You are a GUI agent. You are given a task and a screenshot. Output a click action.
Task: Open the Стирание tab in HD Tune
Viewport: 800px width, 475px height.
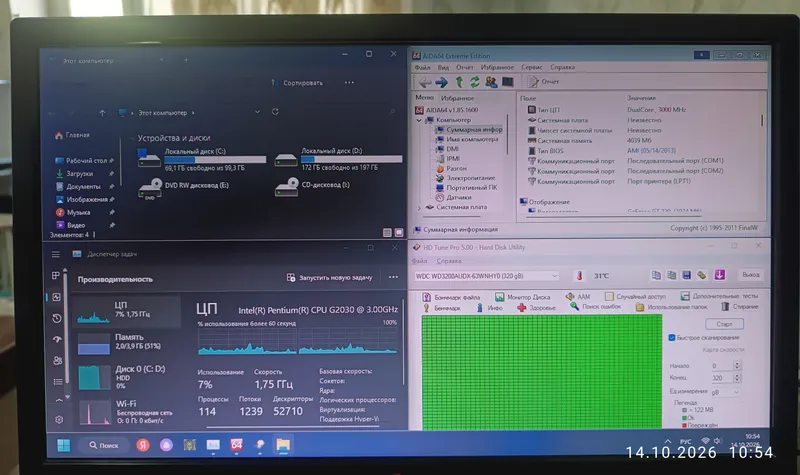[x=740, y=307]
